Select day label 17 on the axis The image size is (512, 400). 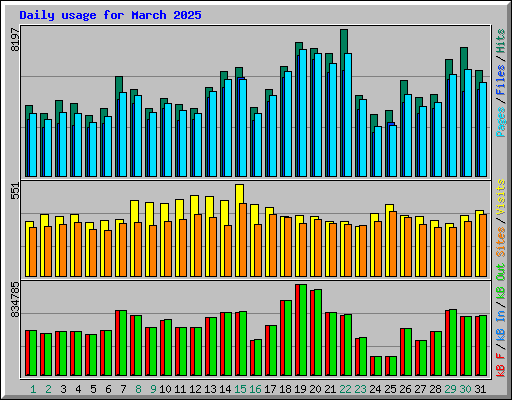pos(270,389)
